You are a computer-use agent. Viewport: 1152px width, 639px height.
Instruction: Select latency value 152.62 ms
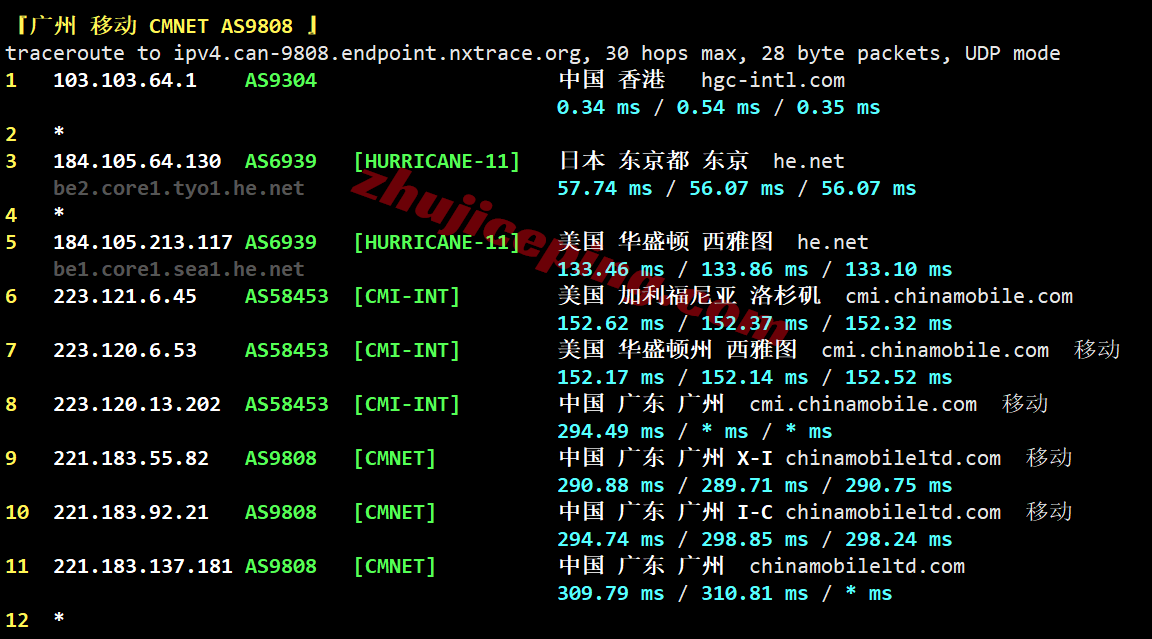tap(610, 323)
